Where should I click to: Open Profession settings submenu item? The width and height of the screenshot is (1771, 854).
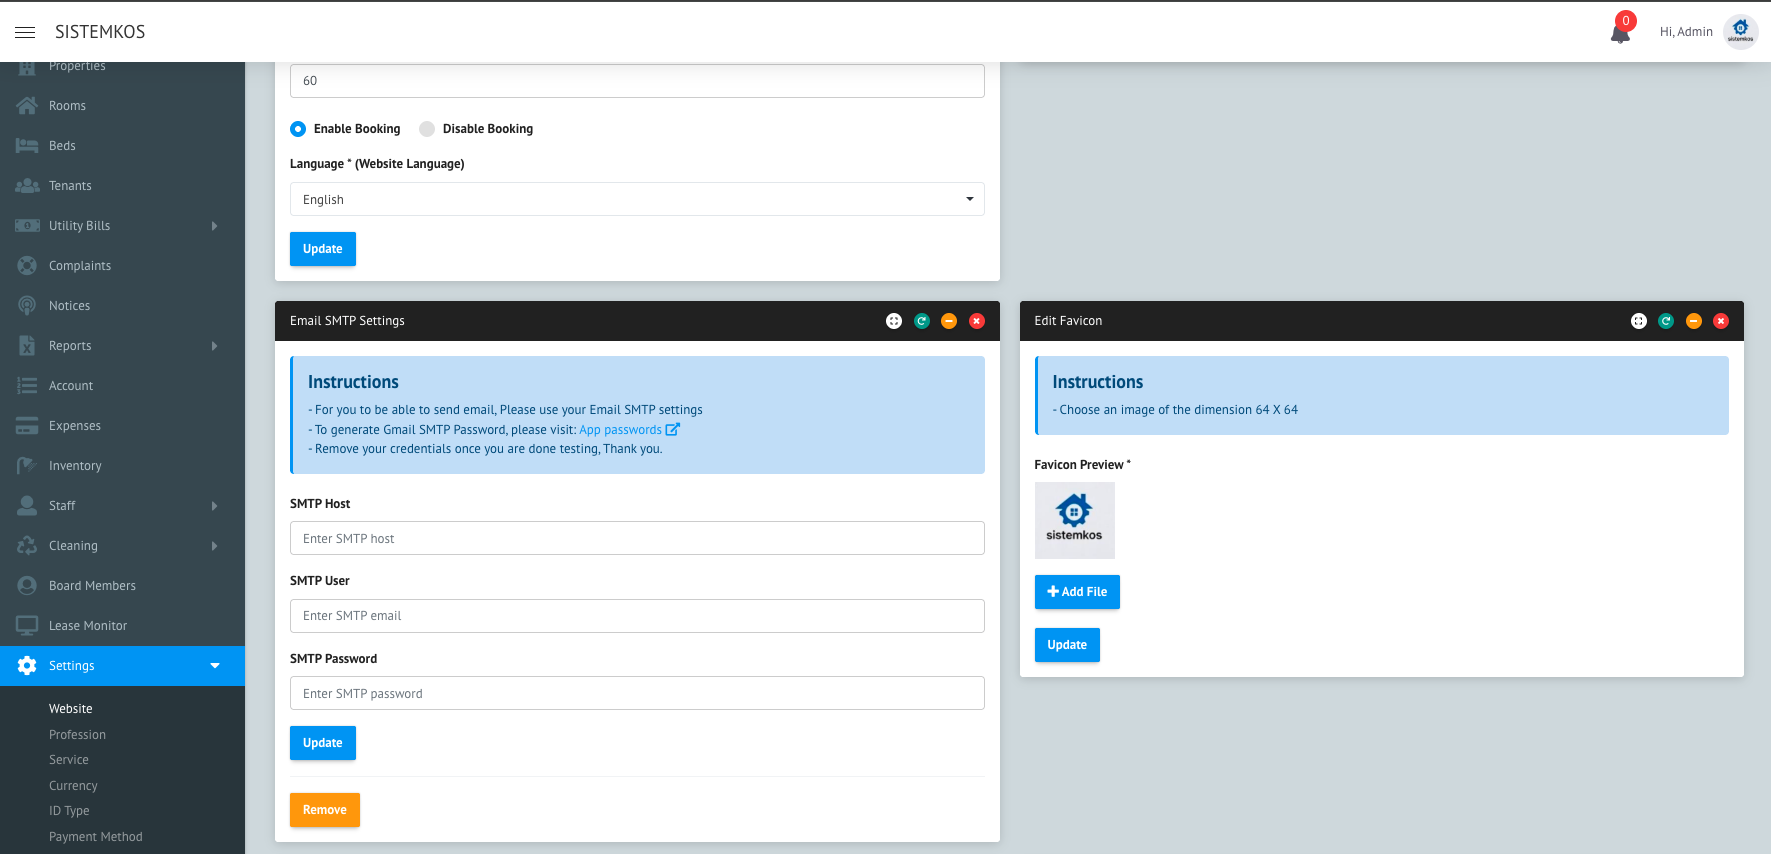pyautogui.click(x=77, y=735)
